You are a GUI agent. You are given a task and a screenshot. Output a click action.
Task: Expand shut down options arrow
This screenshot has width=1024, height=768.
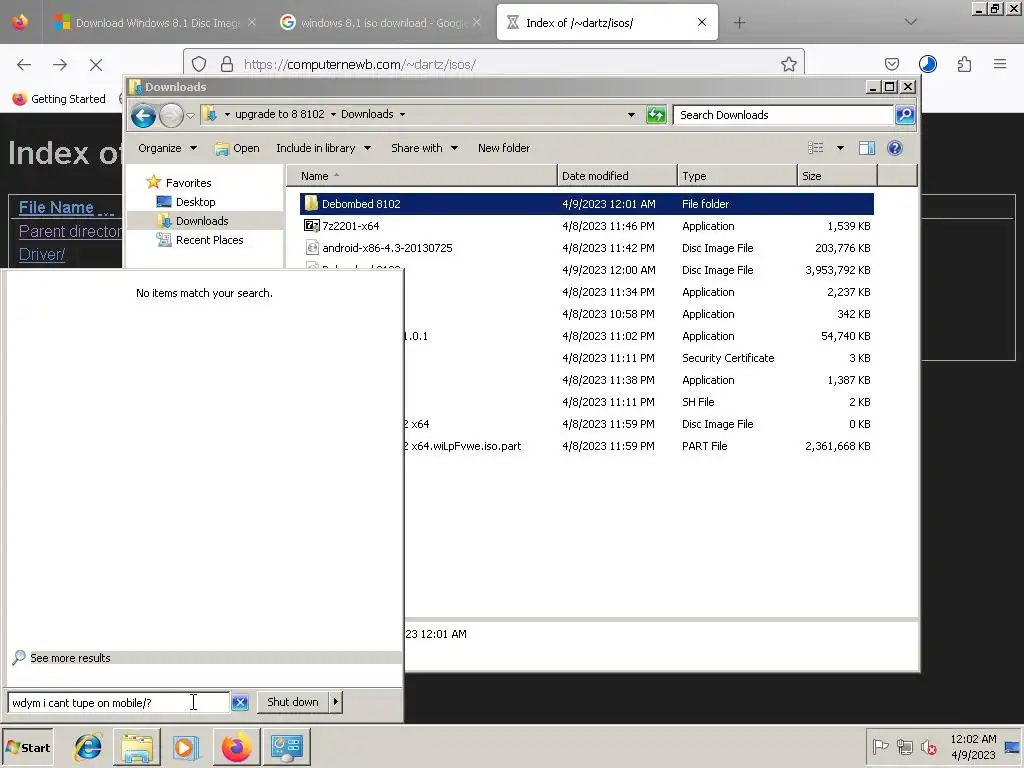[x=336, y=702]
